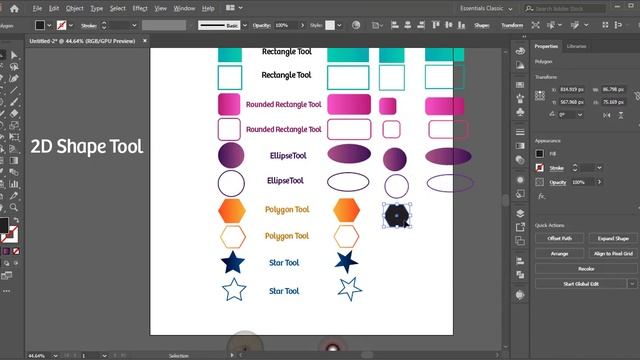
Task: Click the Search Adobe Stock field
Action: click(x=565, y=9)
